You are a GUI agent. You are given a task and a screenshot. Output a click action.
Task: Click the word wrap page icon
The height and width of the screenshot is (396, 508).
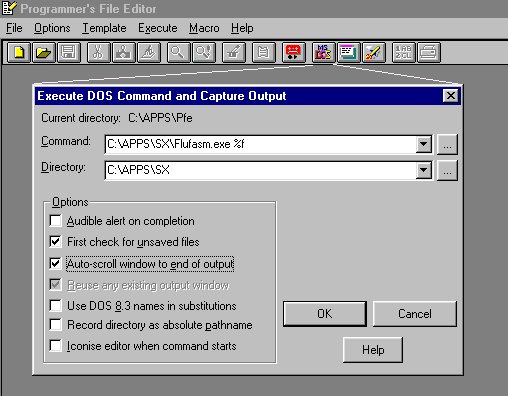(x=264, y=52)
